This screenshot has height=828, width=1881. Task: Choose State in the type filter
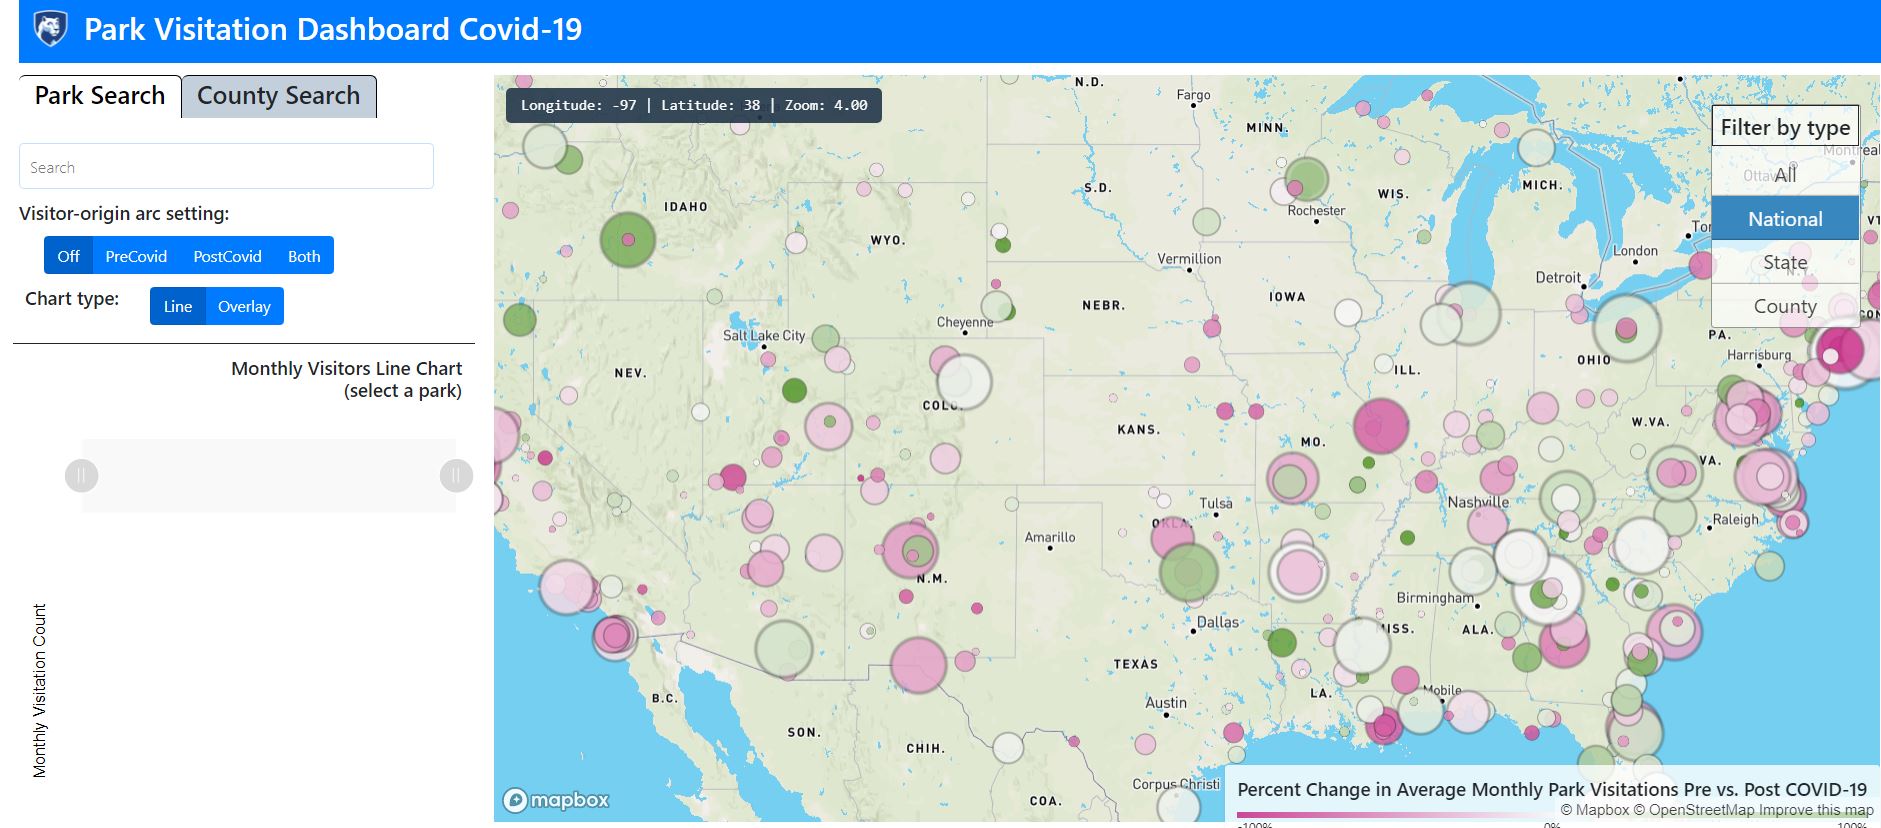[x=1785, y=263]
